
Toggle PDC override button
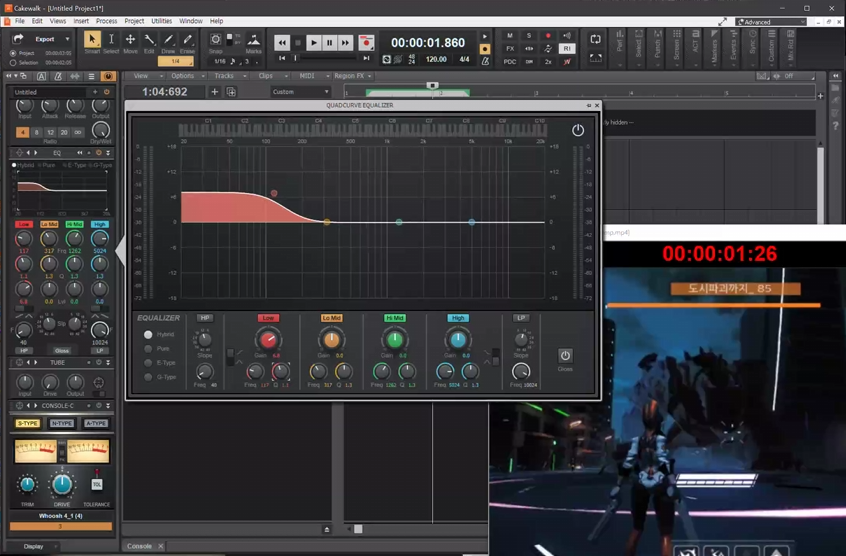click(510, 61)
